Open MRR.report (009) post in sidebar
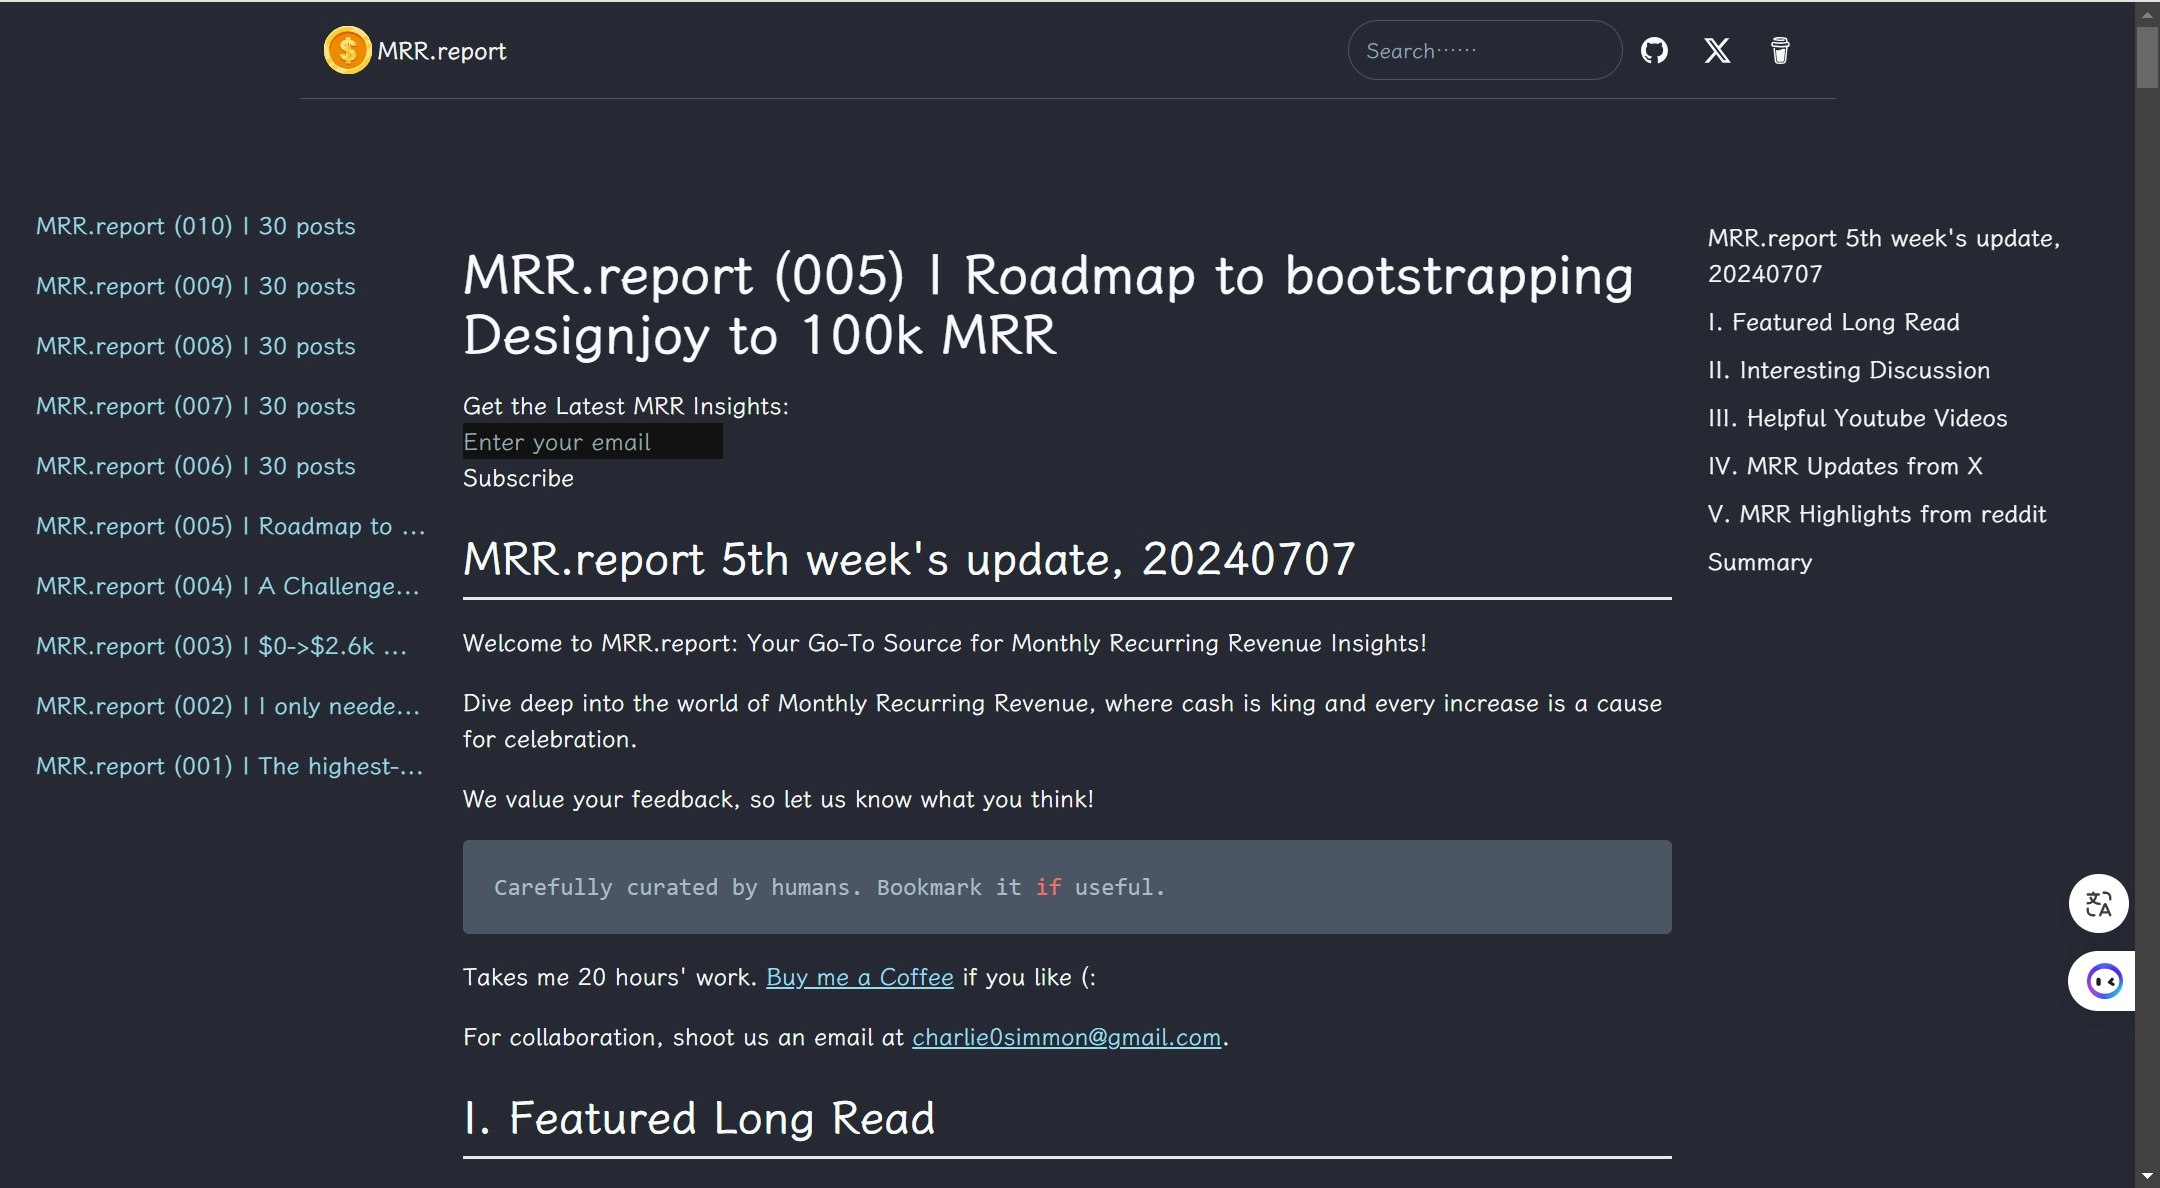This screenshot has width=2160, height=1188. point(196,286)
